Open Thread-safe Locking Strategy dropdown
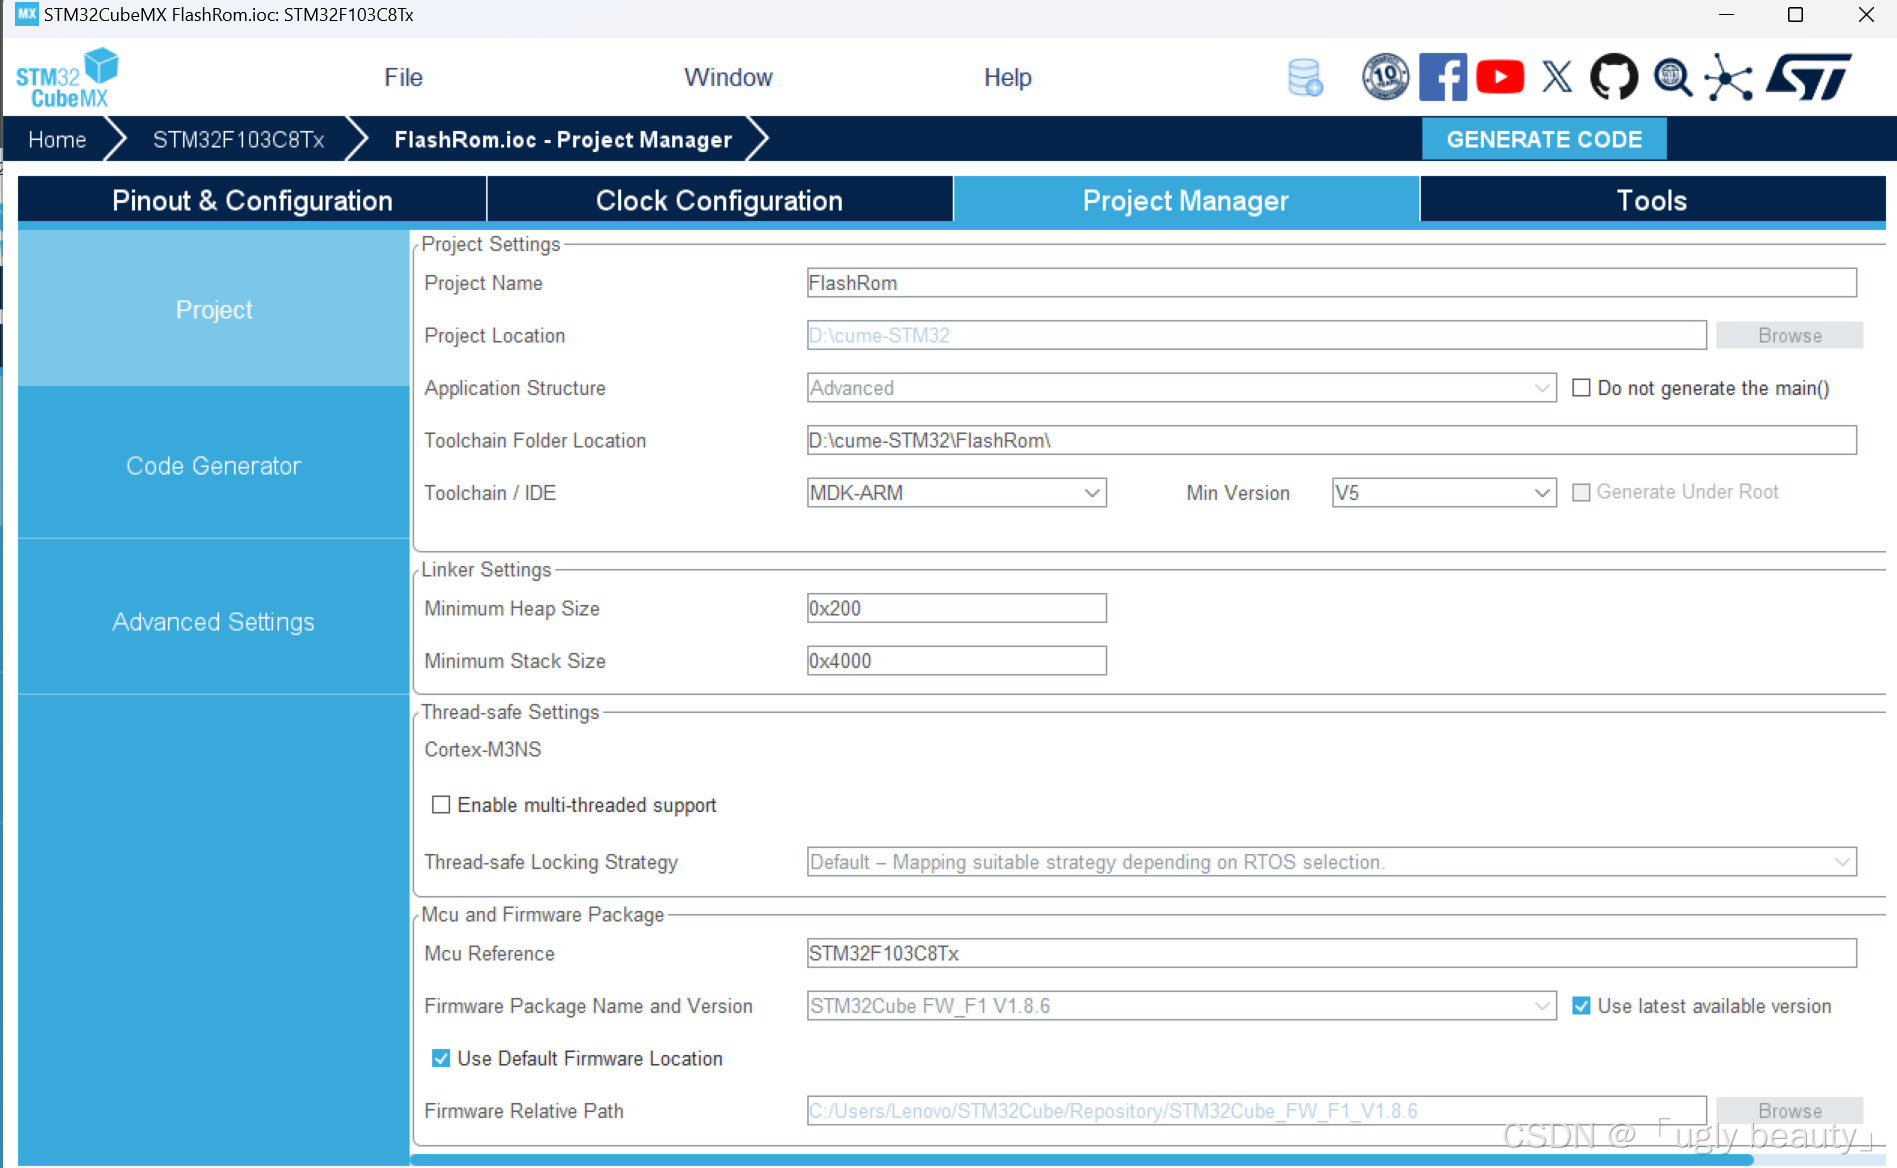Image resolution: width=1897 pixels, height=1168 pixels. pyautogui.click(x=1331, y=862)
